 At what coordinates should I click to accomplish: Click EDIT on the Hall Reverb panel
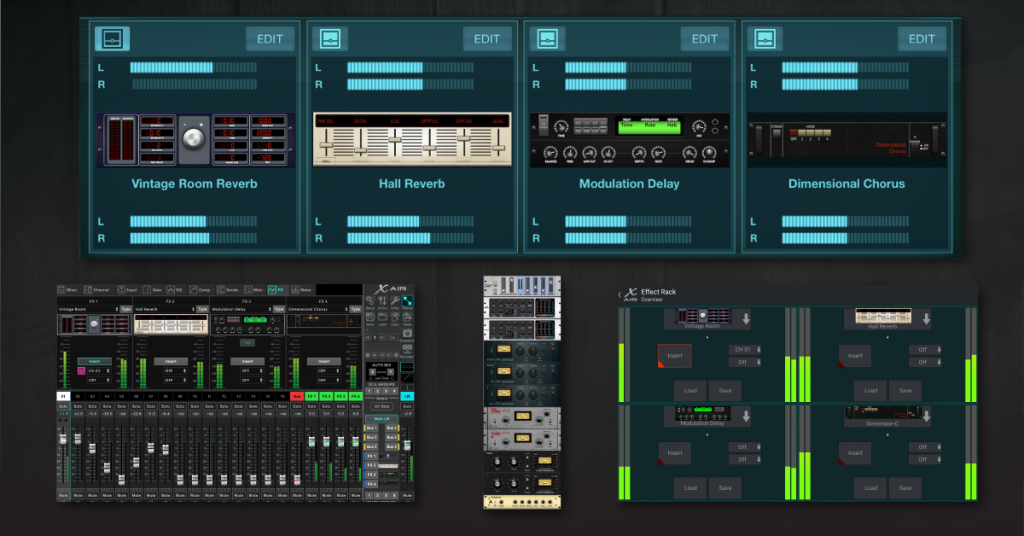click(487, 39)
